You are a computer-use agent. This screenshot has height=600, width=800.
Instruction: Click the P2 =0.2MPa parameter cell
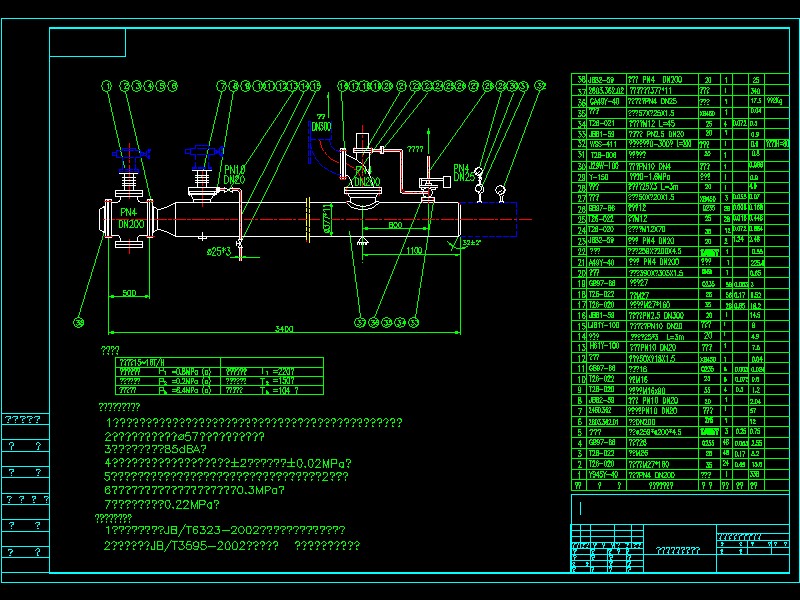click(168, 381)
